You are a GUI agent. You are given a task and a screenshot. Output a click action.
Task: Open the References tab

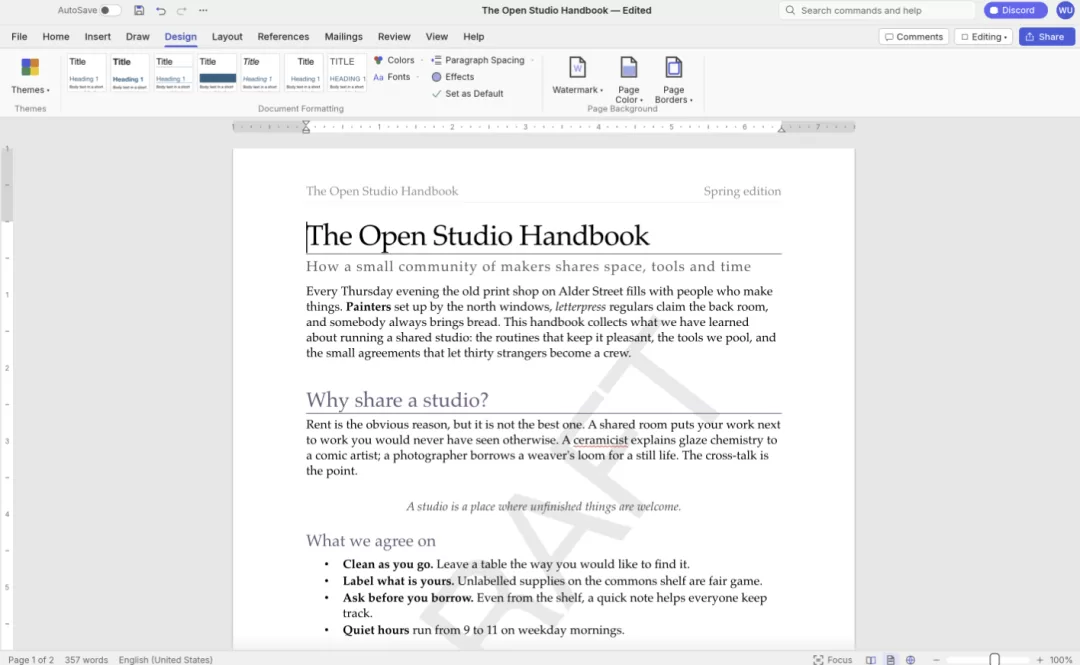(283, 37)
